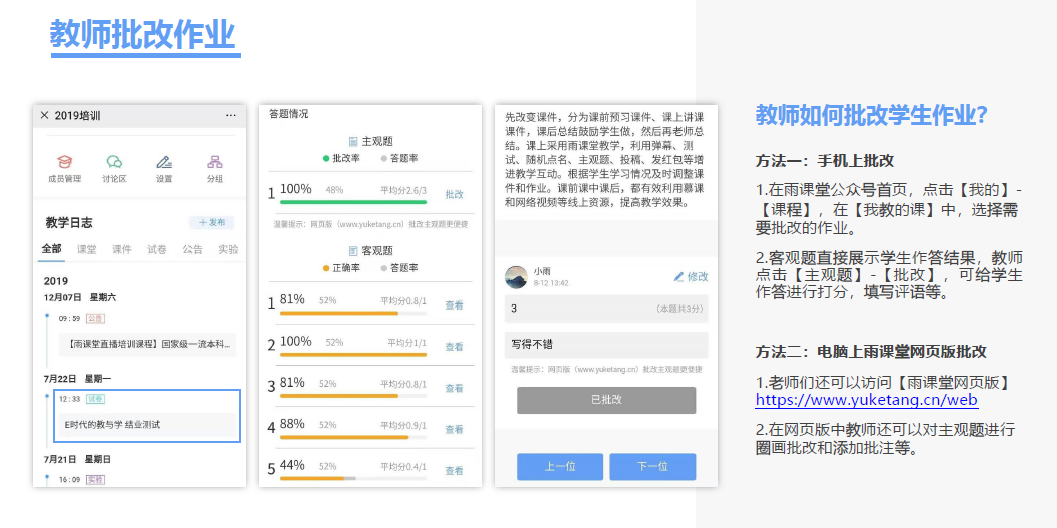This screenshot has width=1057, height=528.
Task: Click the 44% accuracy progress bar
Action: point(353,479)
